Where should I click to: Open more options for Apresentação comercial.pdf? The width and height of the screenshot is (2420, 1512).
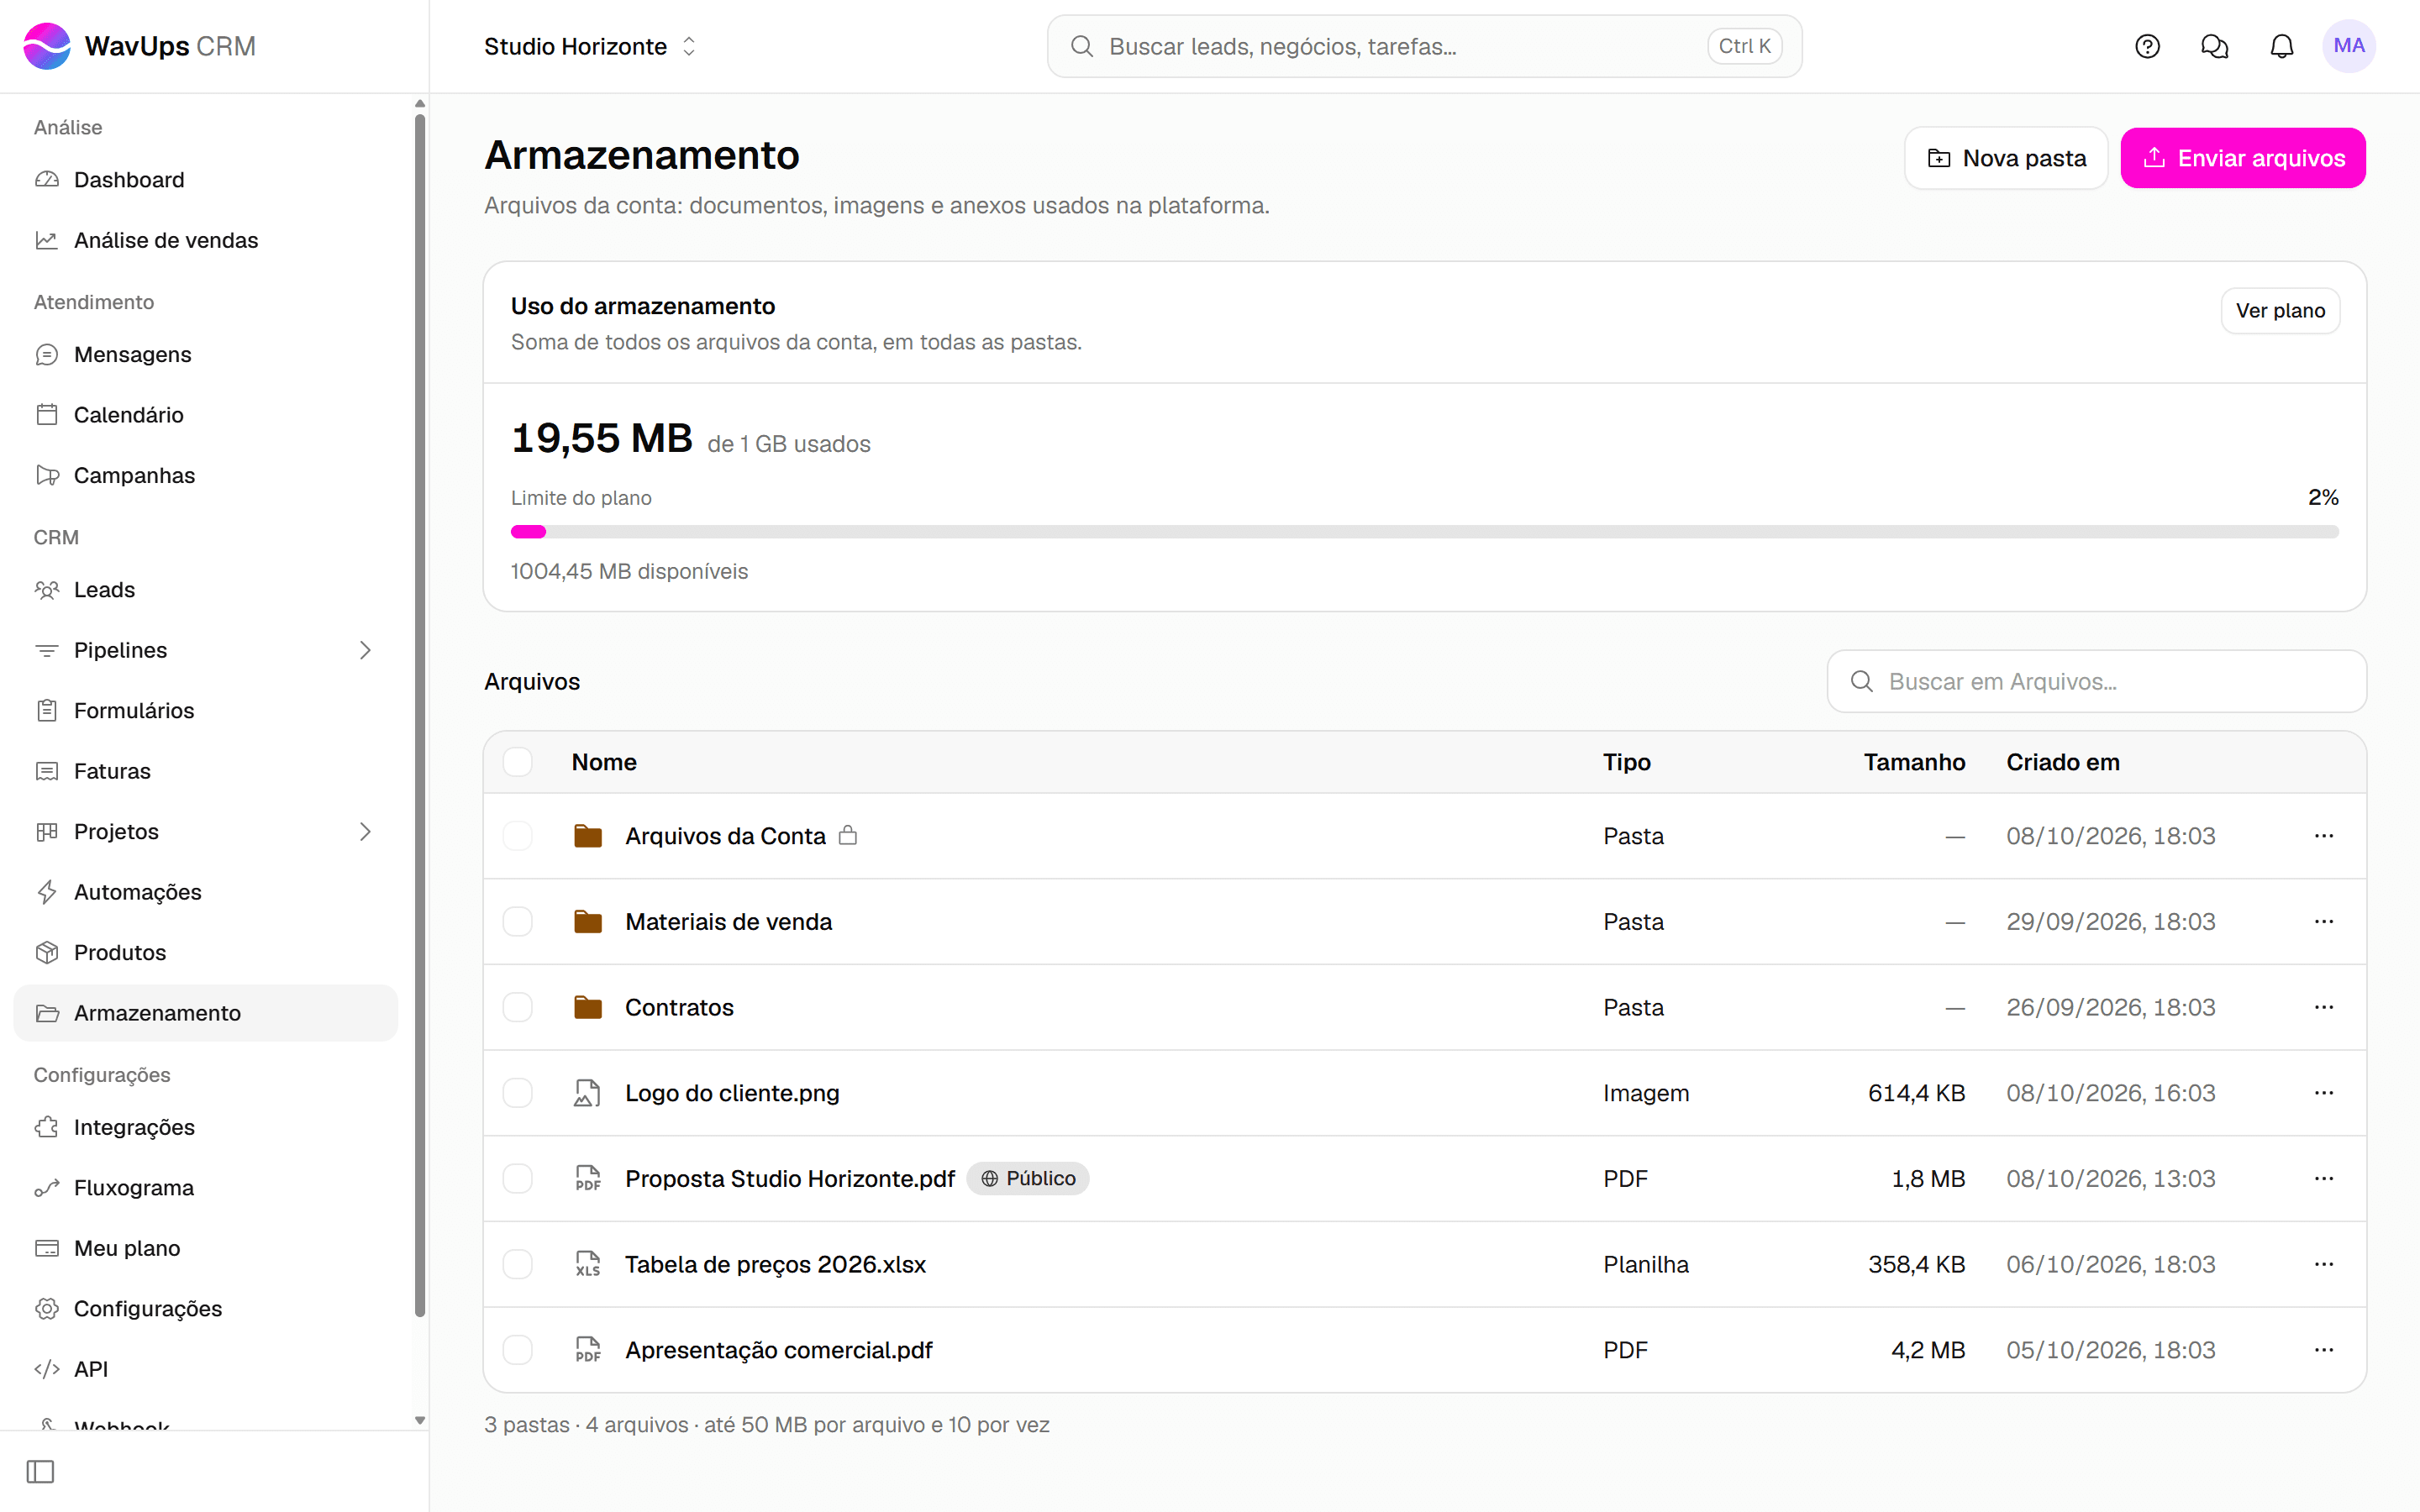click(2323, 1350)
